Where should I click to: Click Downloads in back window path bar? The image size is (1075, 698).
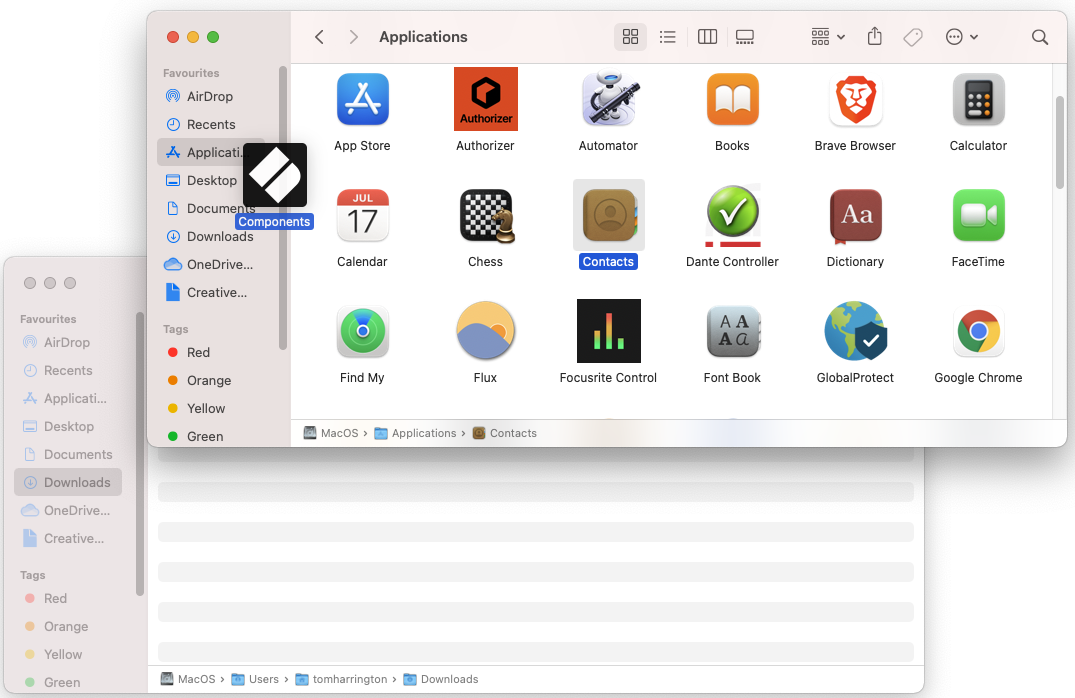(x=441, y=679)
